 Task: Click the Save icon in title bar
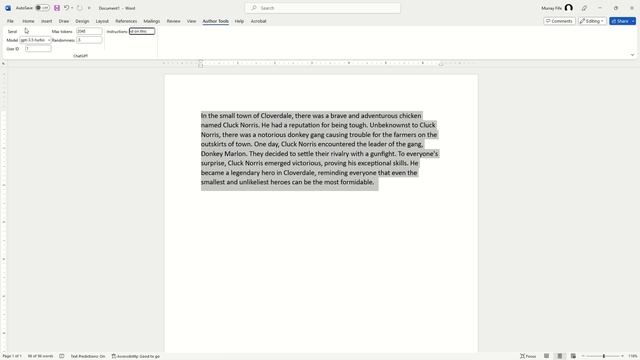click(57, 8)
